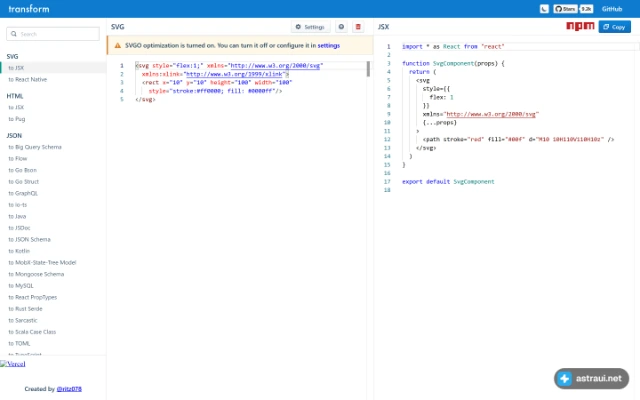Click the SVG editor scrollbar thumb
Screen dimensions: 640x400
(x=368, y=69)
